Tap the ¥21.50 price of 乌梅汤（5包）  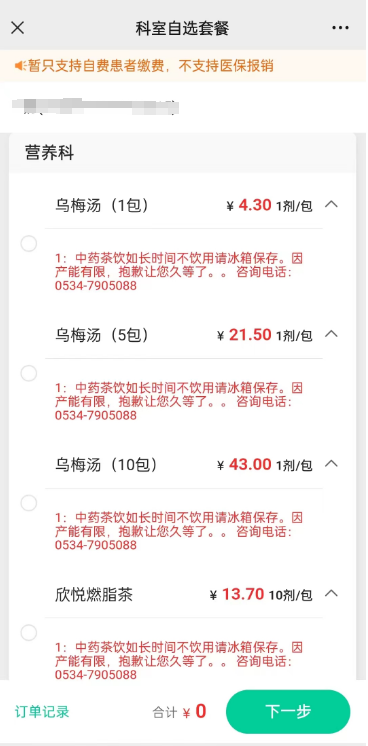coord(244,335)
